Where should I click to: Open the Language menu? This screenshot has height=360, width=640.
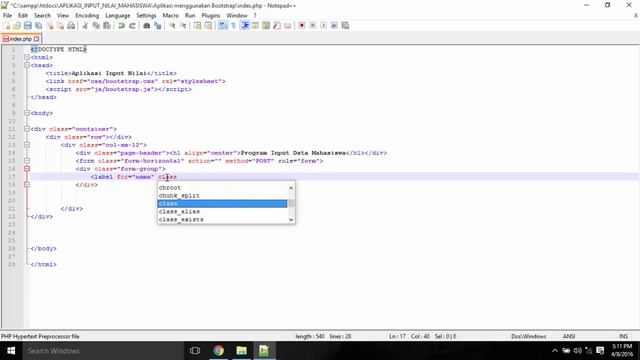pos(118,16)
